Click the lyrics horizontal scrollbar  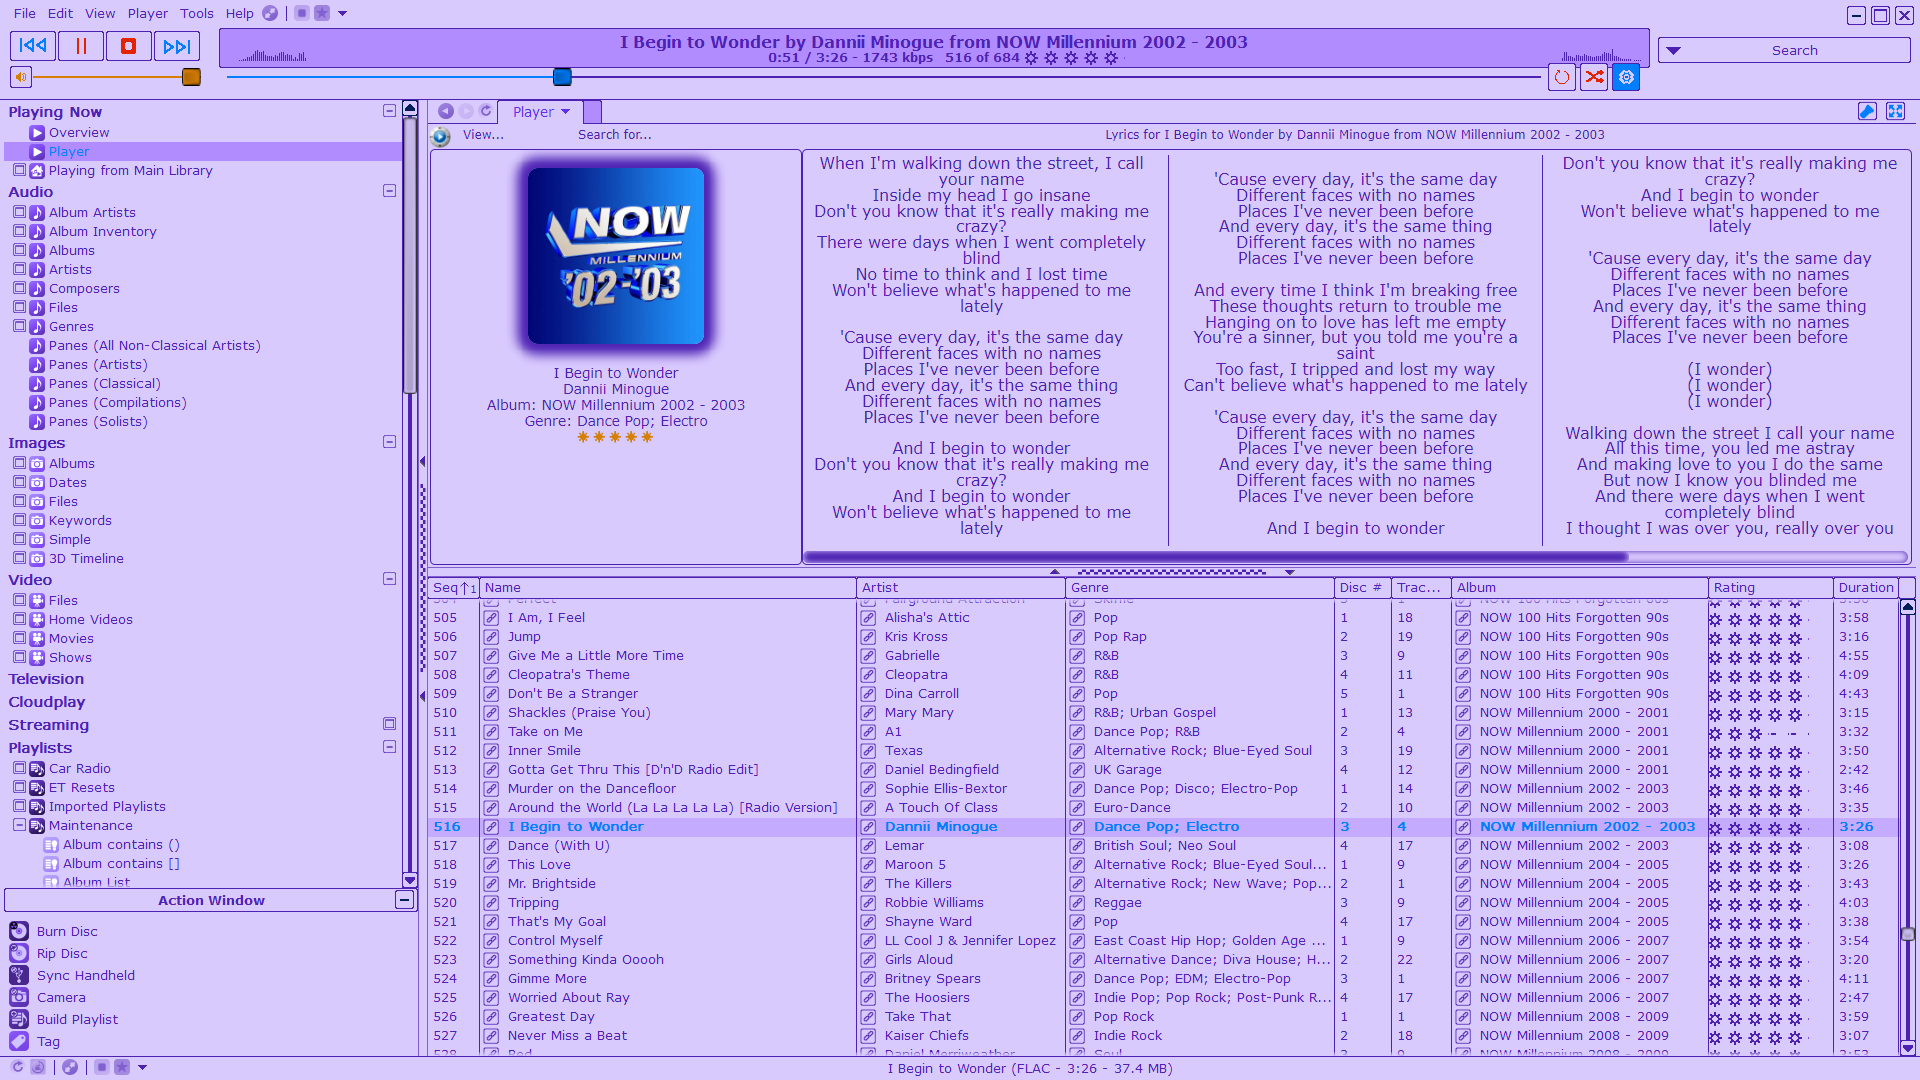[x=1215, y=557]
